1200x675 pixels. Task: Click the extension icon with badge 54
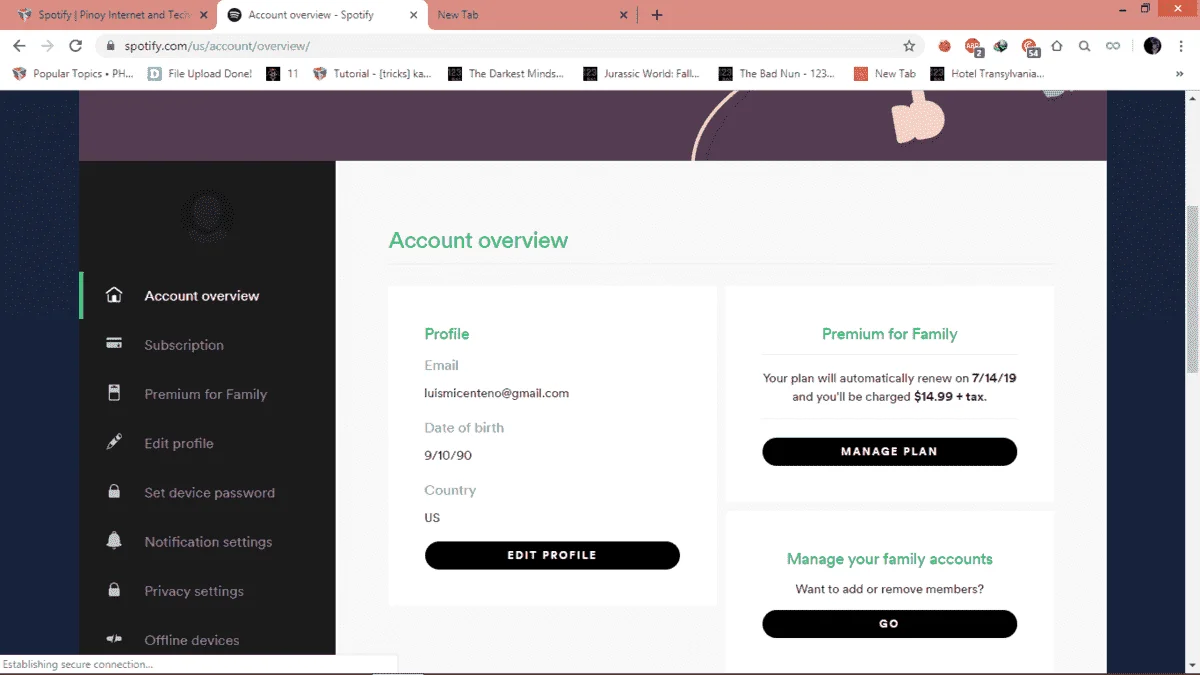click(x=1030, y=46)
